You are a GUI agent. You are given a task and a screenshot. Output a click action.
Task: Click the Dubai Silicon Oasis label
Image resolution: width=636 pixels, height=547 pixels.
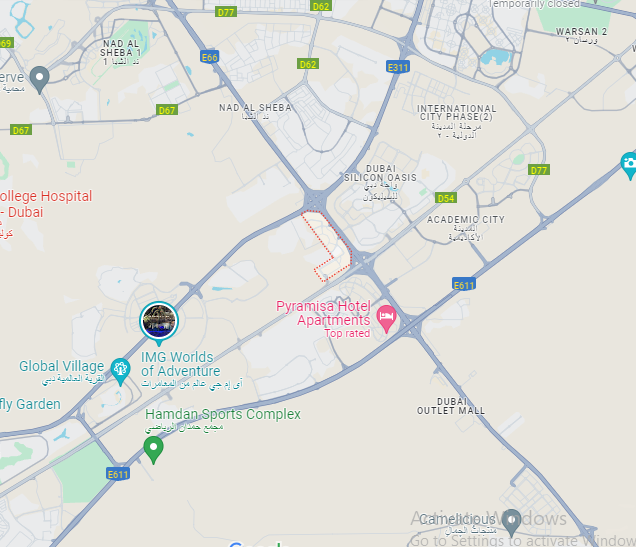pyautogui.click(x=380, y=173)
